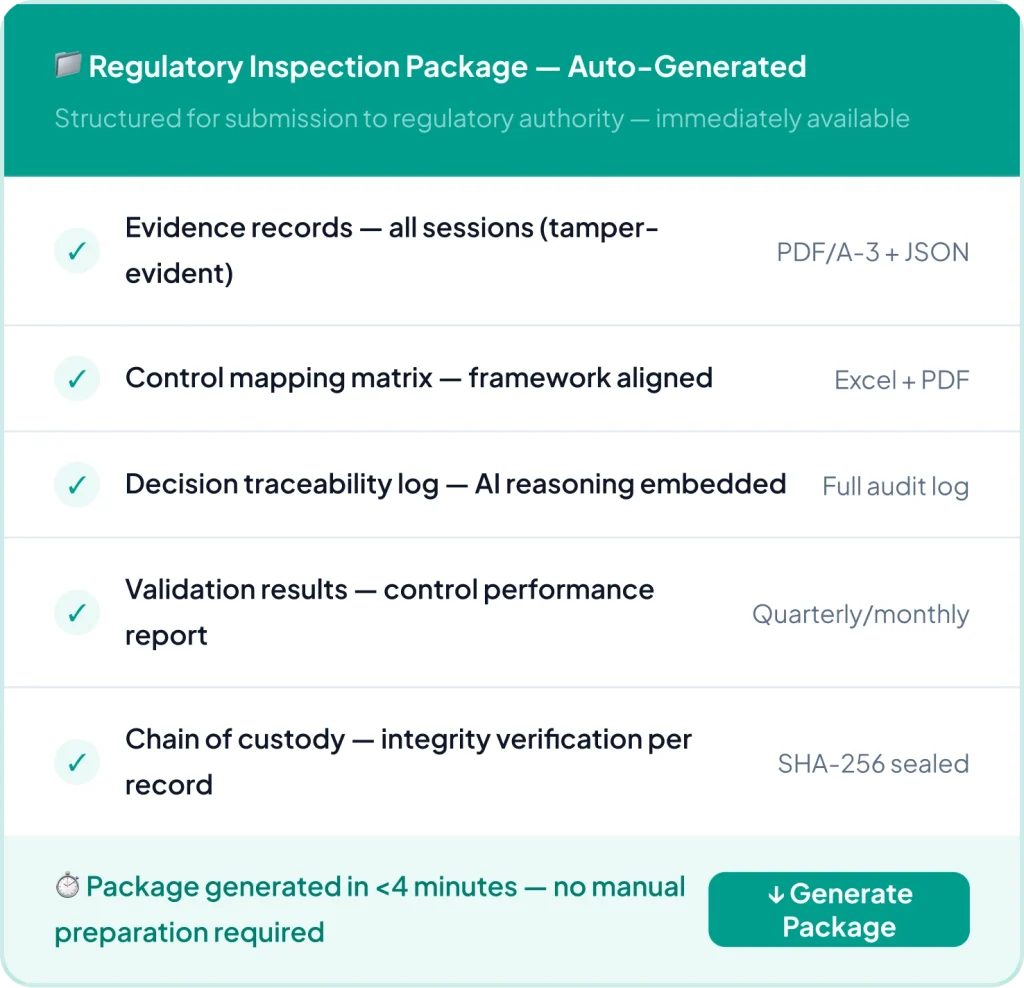Click the Regulatory Inspection Package header title
The width and height of the screenshot is (1024, 988).
[447, 67]
